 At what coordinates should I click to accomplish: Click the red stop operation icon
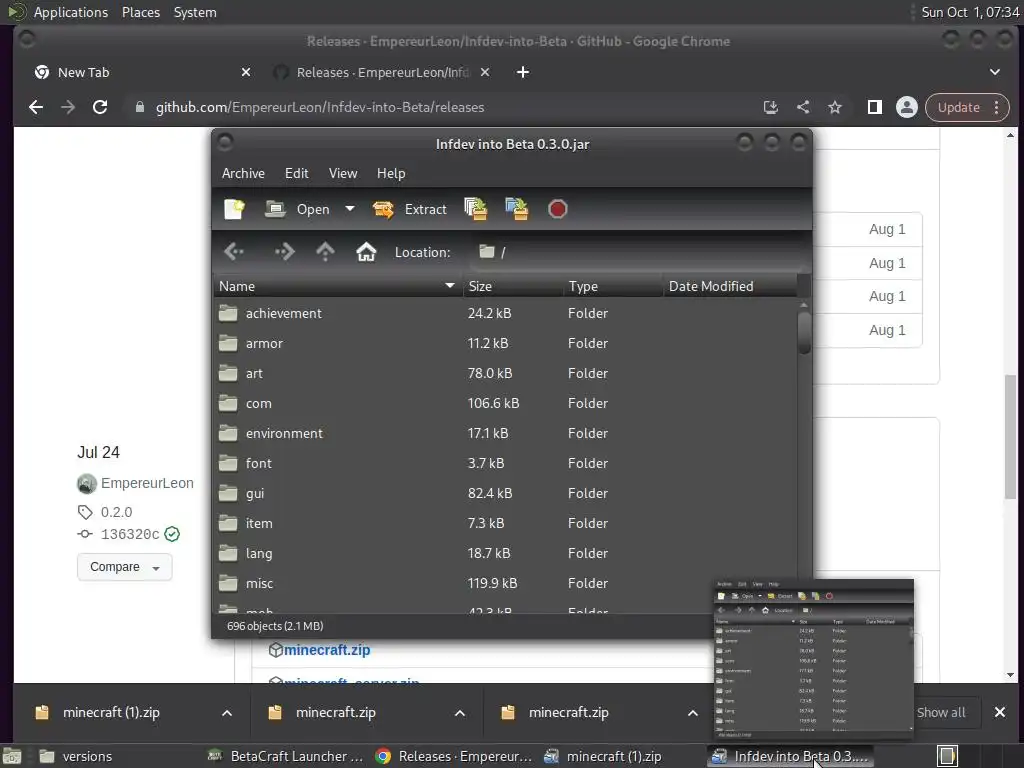pyautogui.click(x=557, y=209)
